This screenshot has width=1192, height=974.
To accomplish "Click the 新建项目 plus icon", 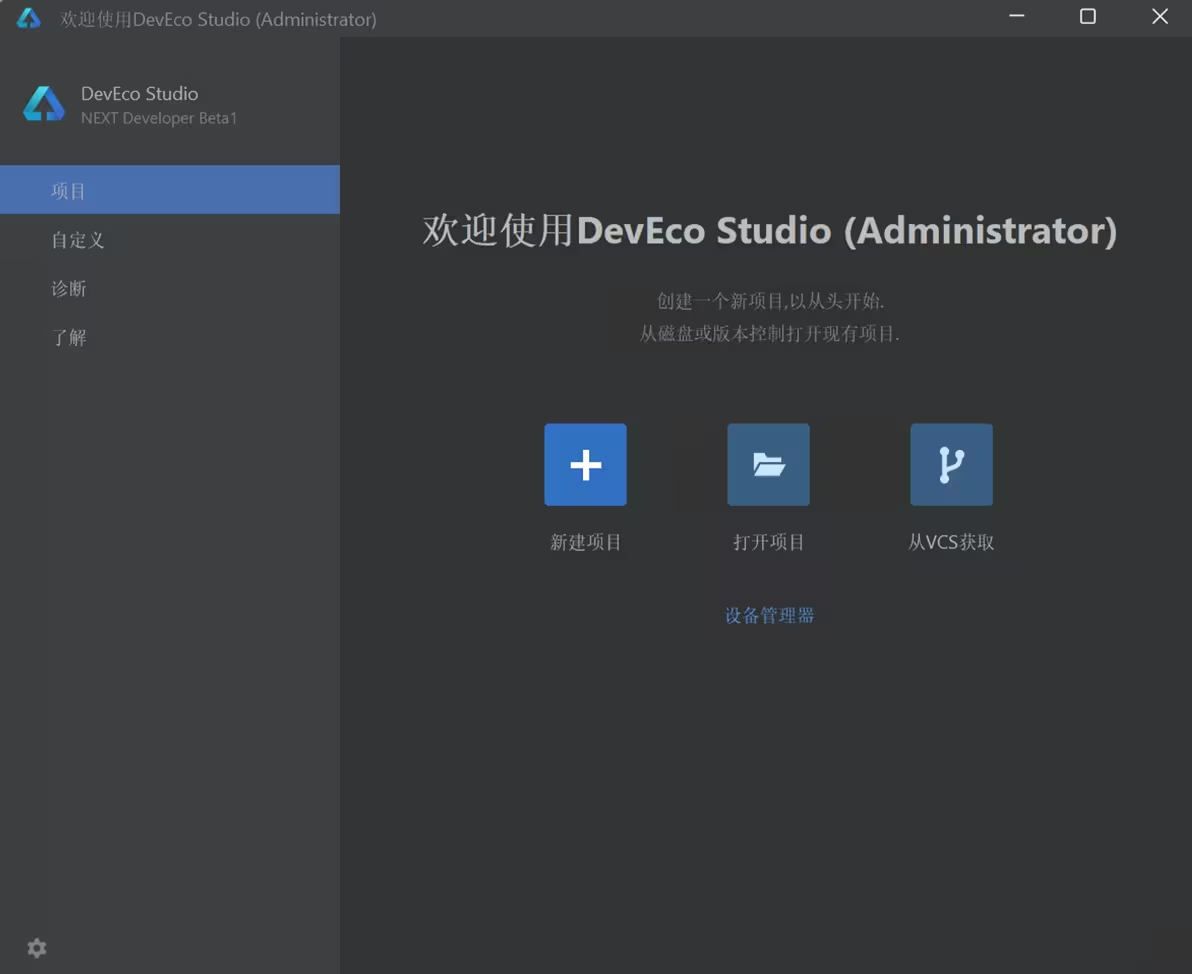I will [585, 465].
